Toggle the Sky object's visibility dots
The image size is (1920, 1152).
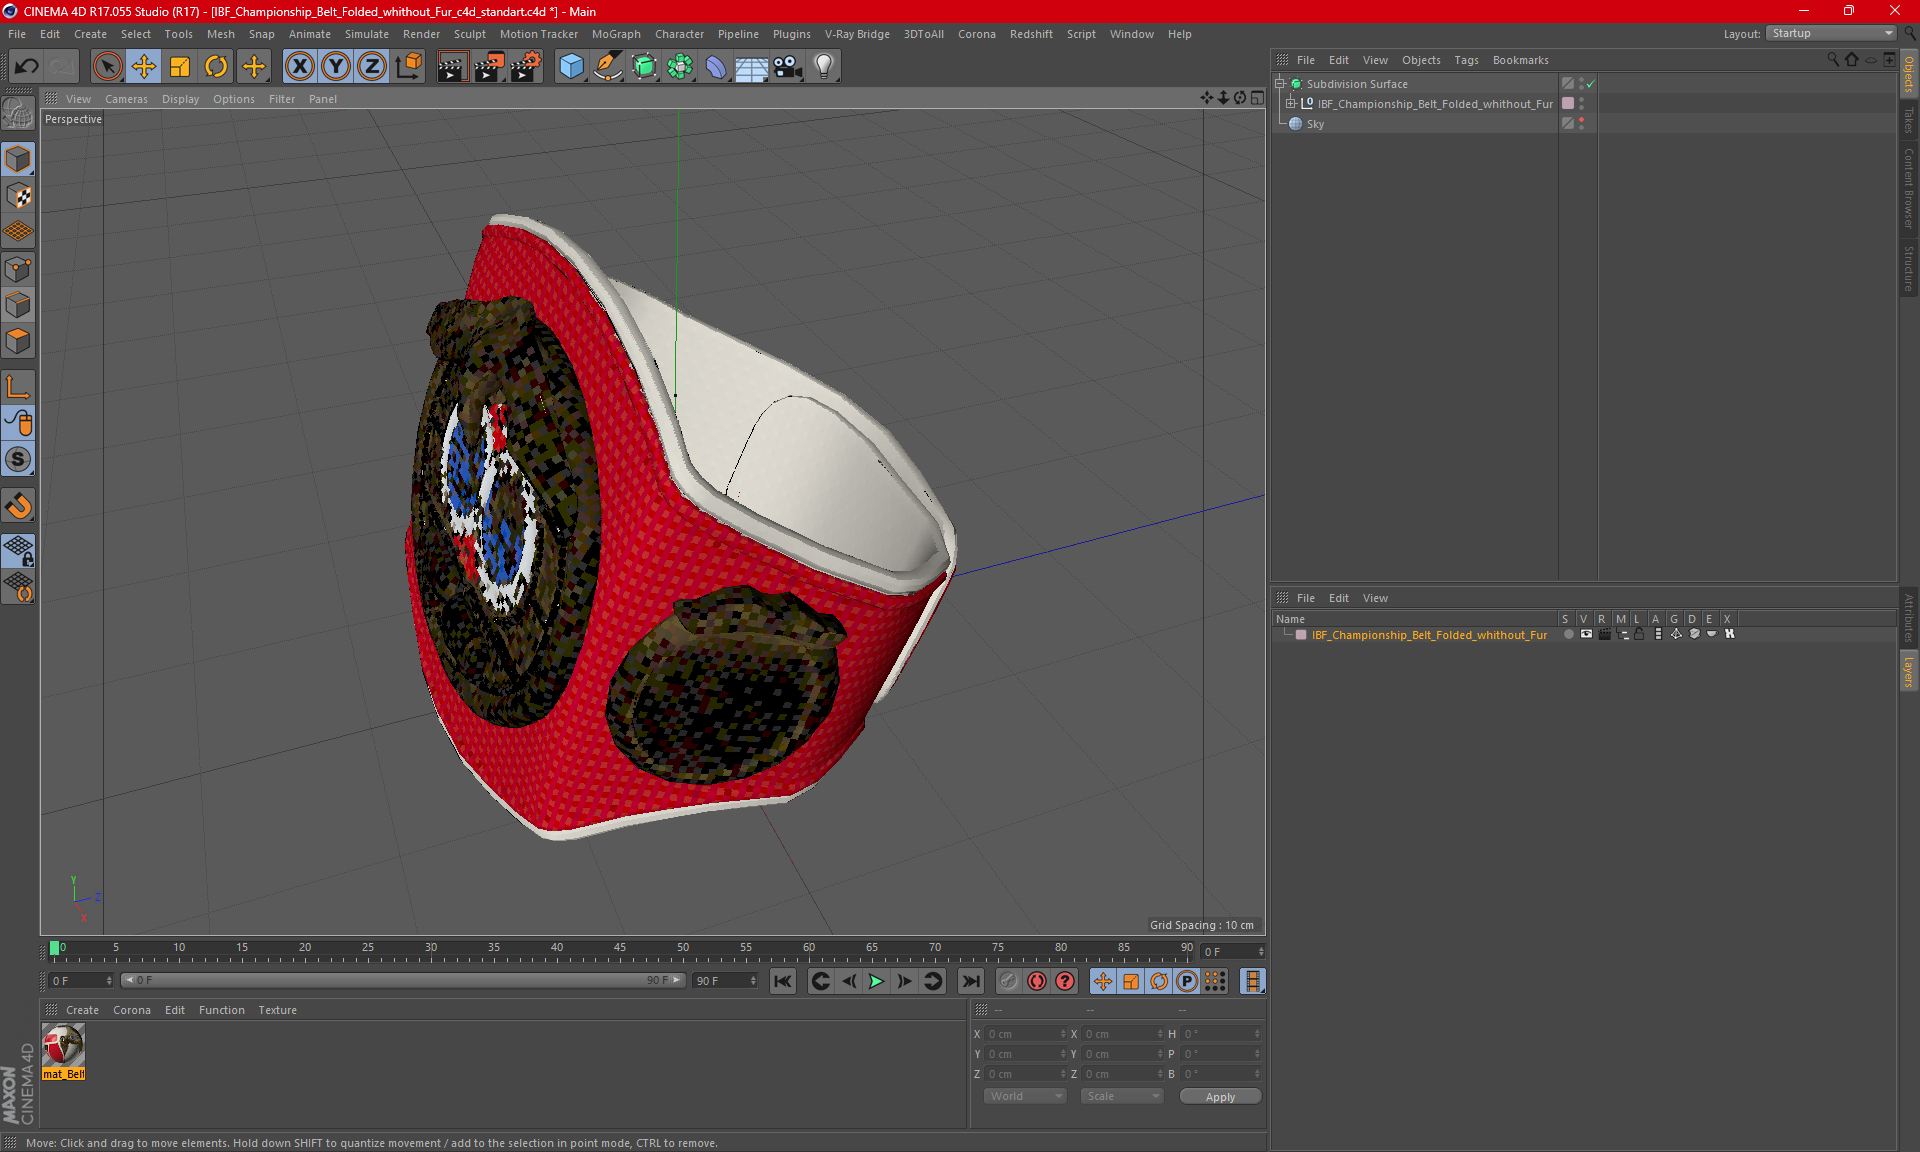(1581, 124)
